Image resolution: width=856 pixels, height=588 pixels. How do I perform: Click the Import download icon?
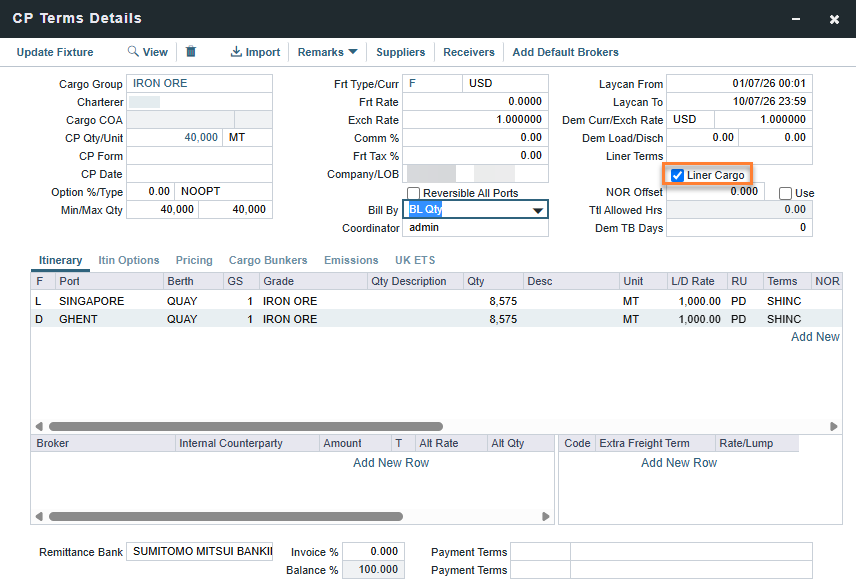(x=236, y=51)
